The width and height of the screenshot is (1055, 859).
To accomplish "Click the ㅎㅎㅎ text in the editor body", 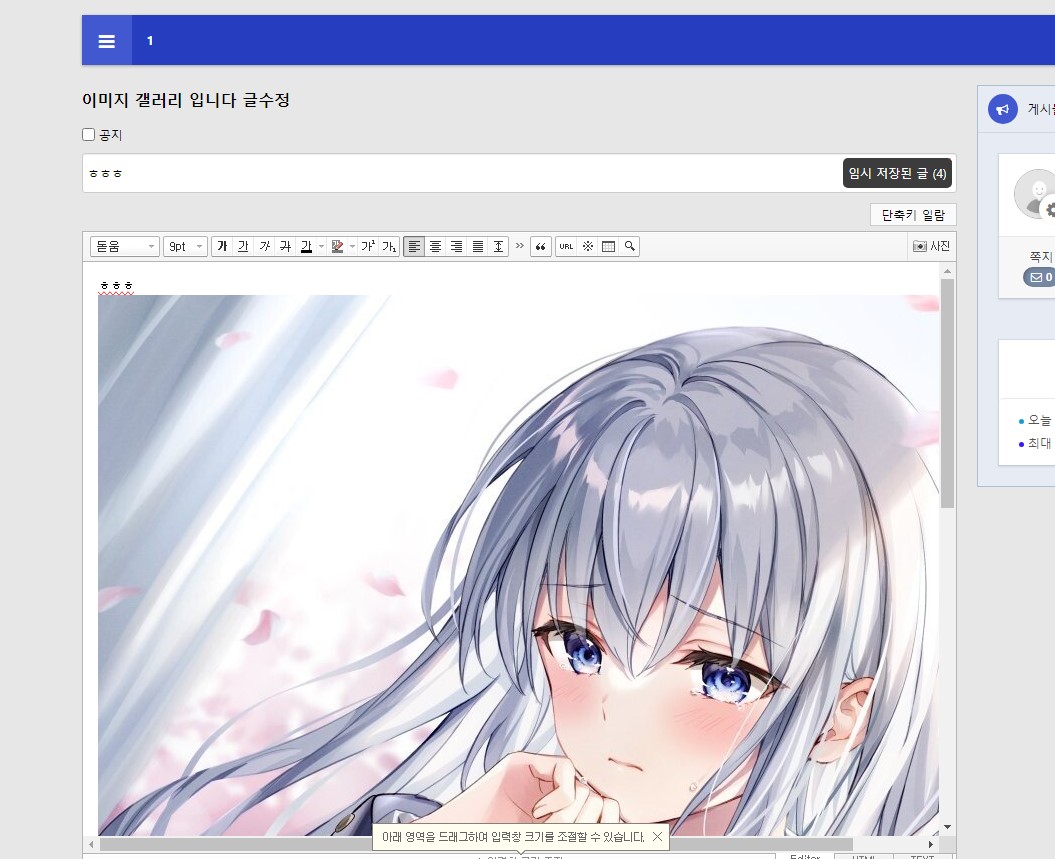I will coord(116,286).
